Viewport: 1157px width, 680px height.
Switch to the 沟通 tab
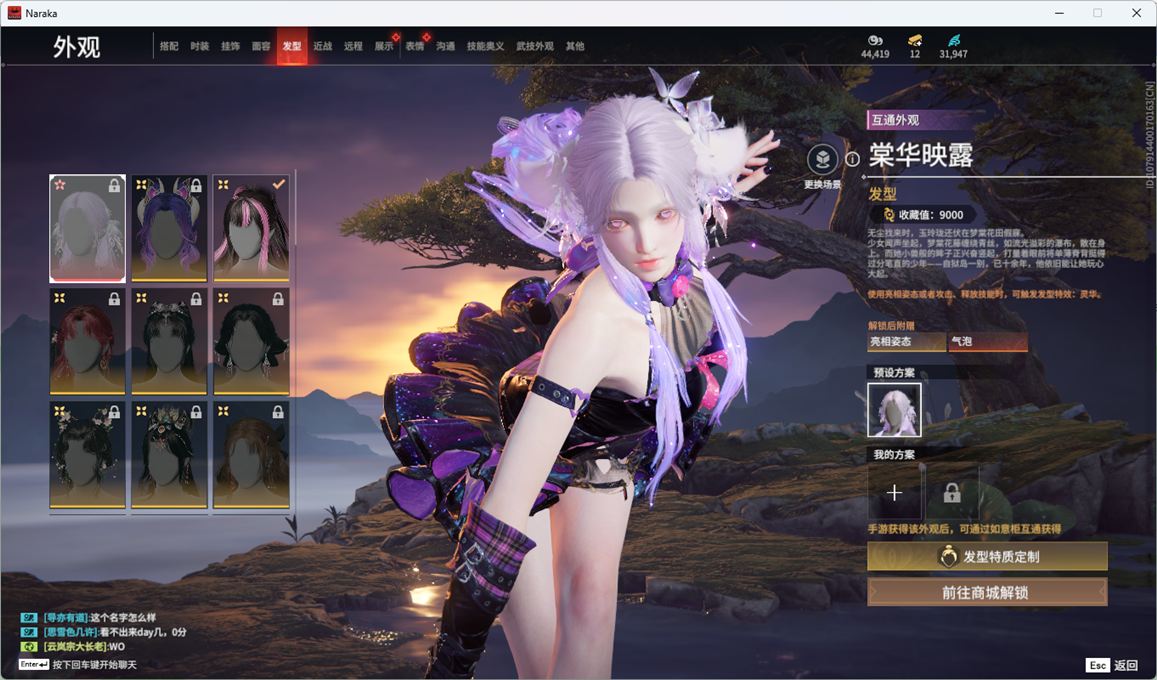445,46
